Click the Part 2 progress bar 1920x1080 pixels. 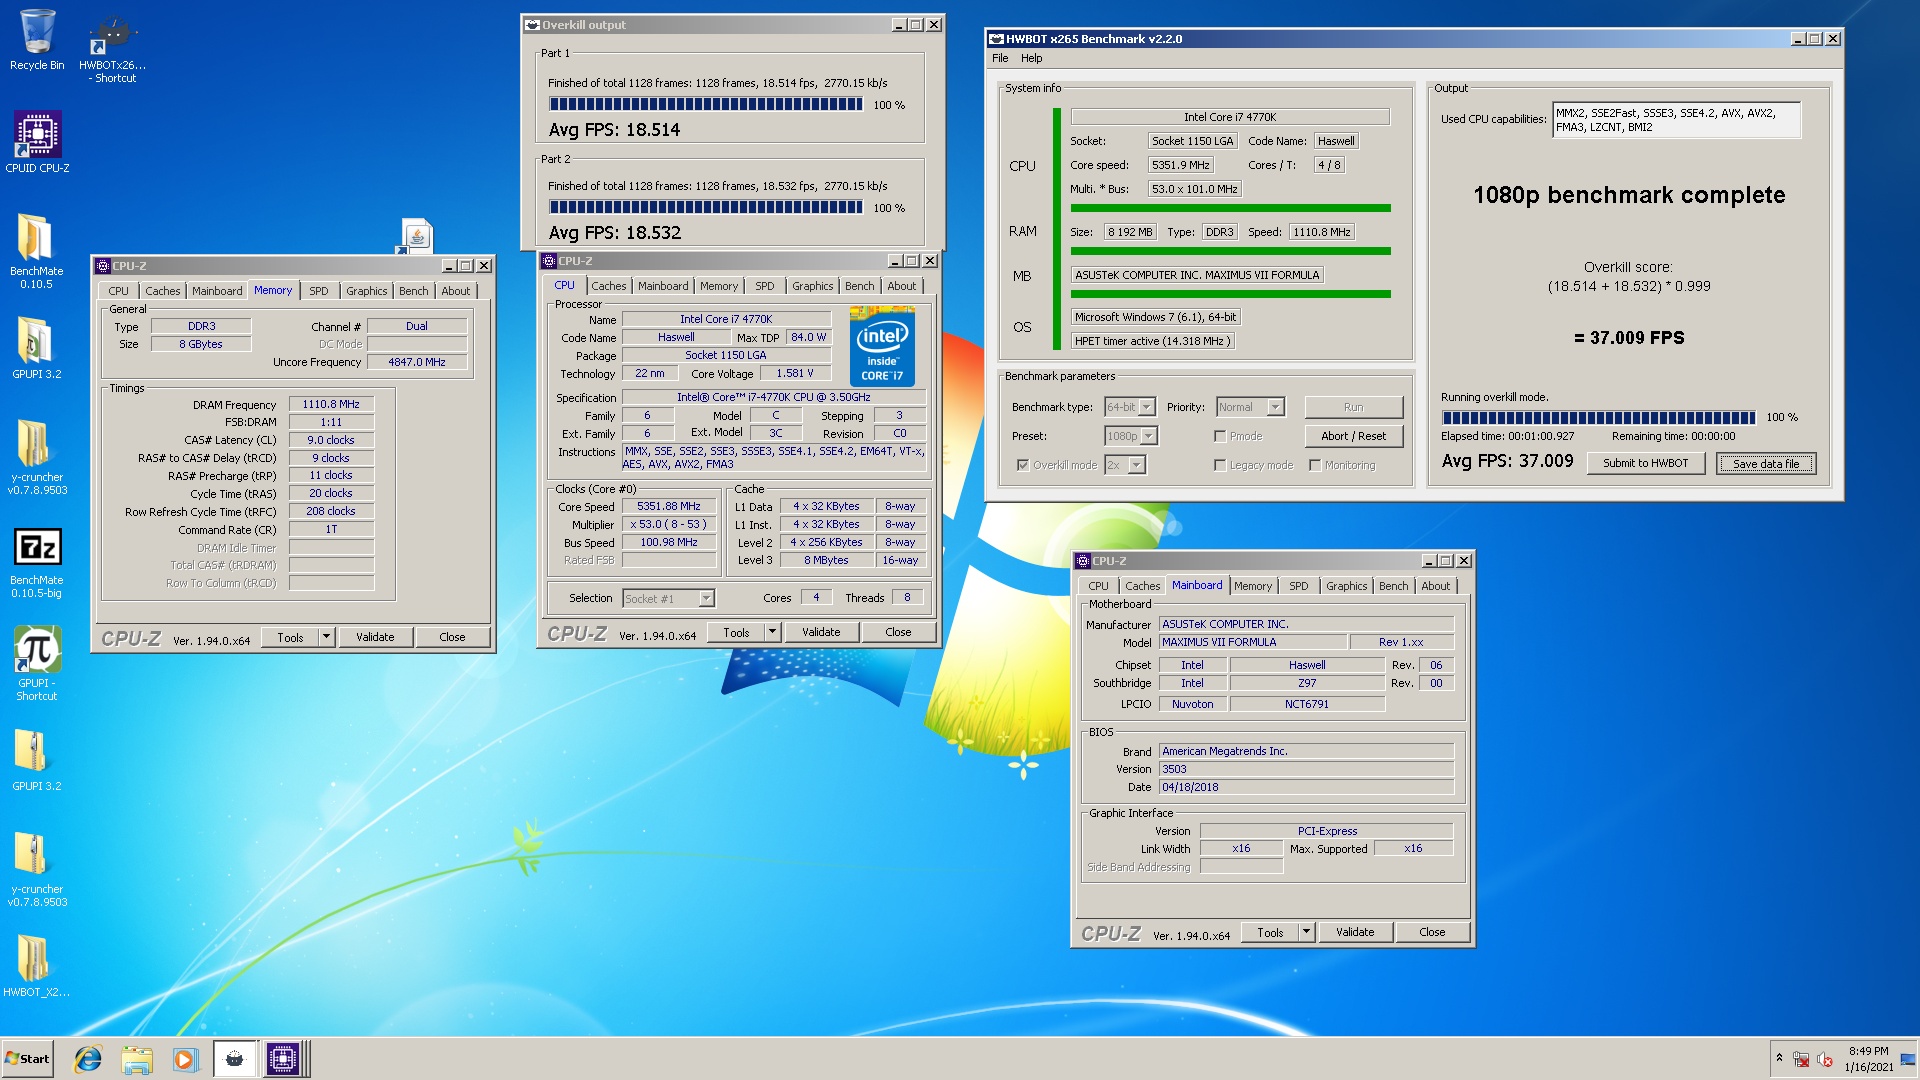tap(706, 207)
